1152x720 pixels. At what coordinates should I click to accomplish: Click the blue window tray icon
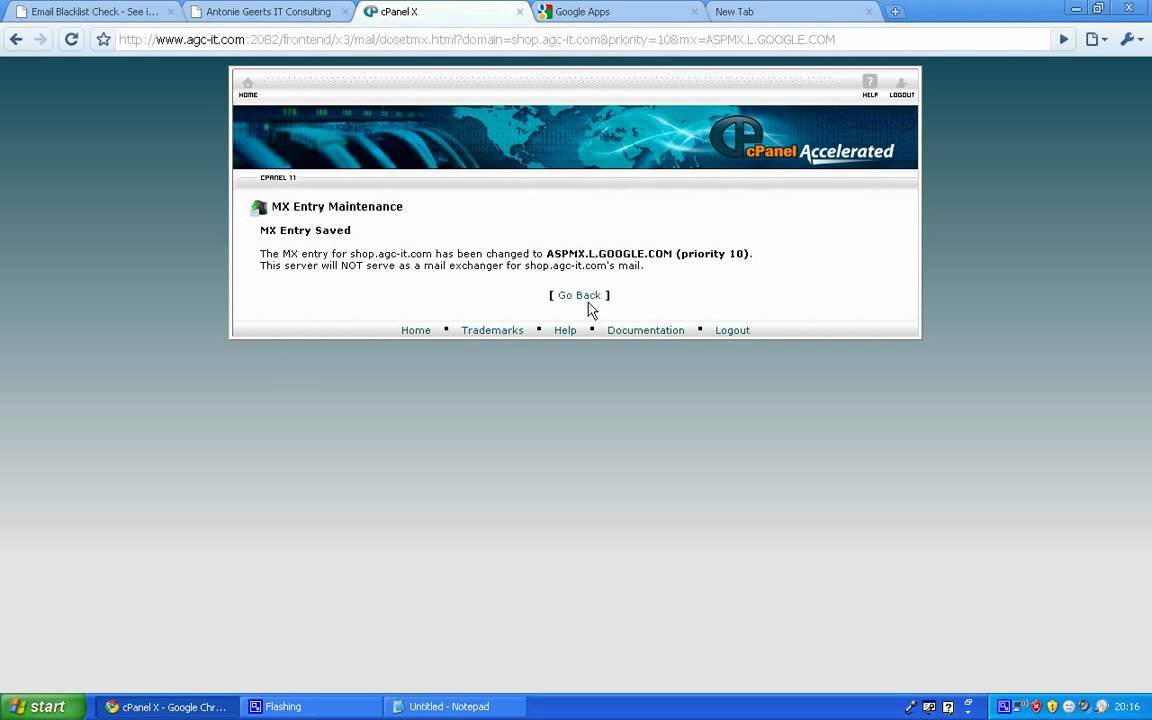pyautogui.click(x=1004, y=707)
